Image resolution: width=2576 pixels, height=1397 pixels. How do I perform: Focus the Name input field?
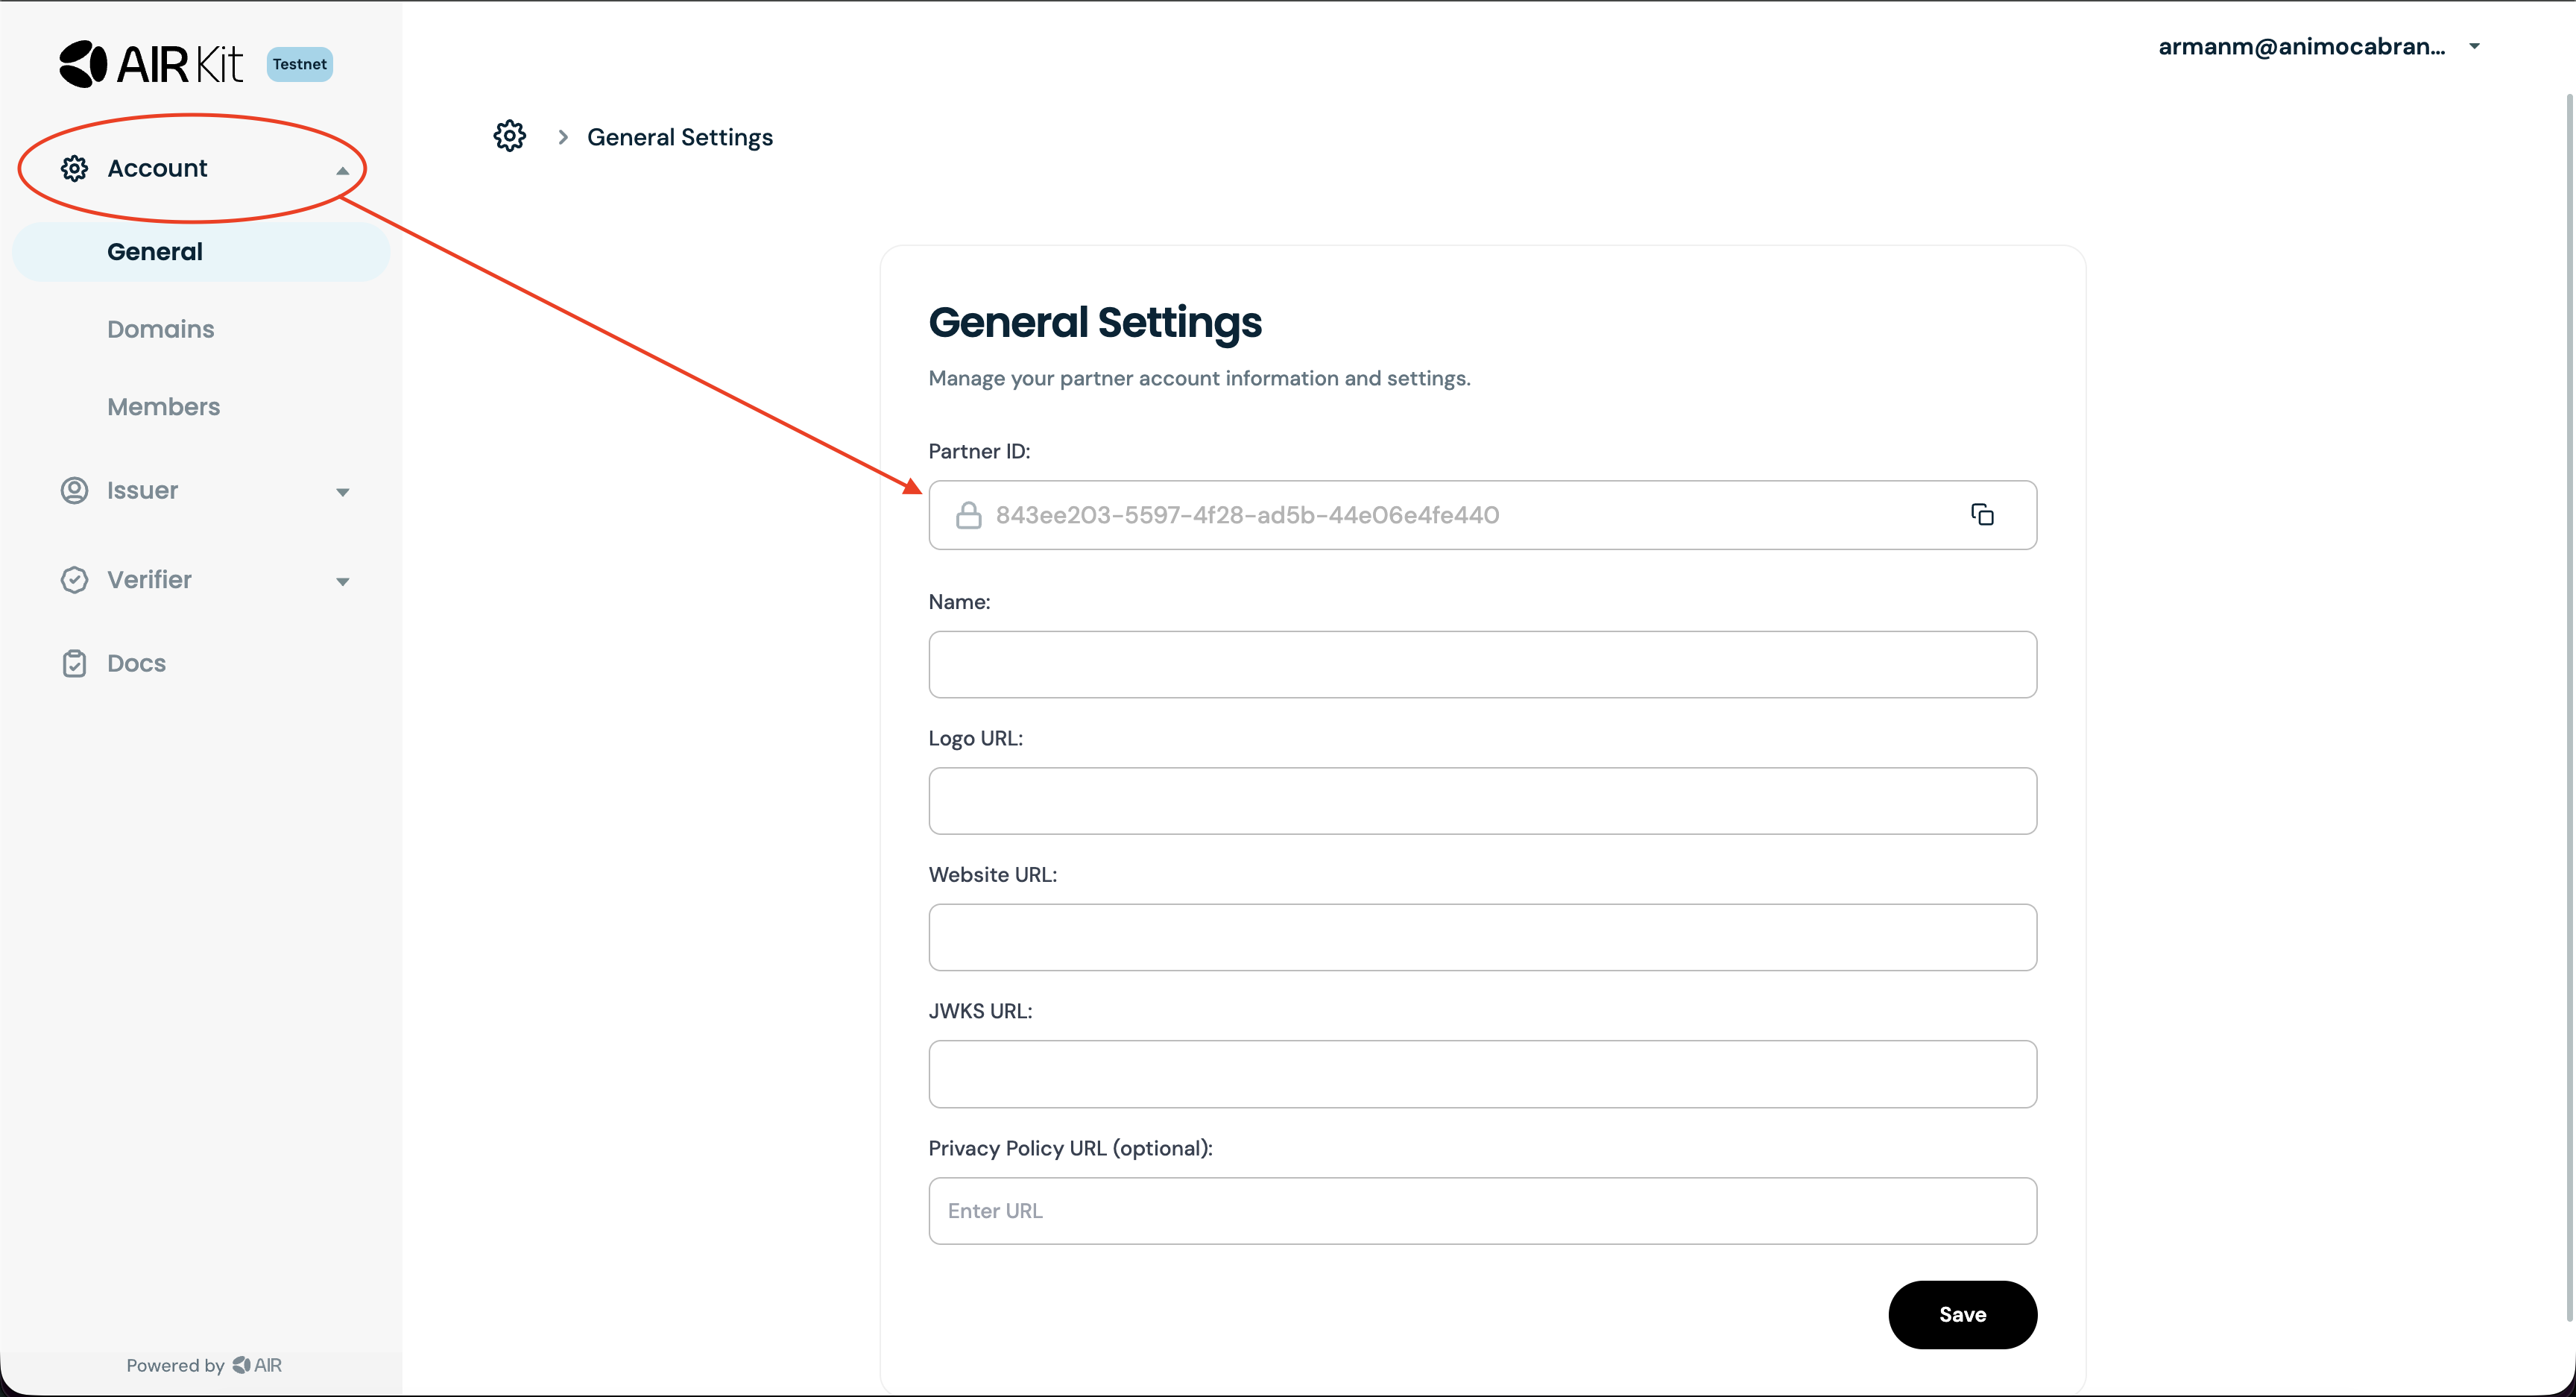point(1482,664)
